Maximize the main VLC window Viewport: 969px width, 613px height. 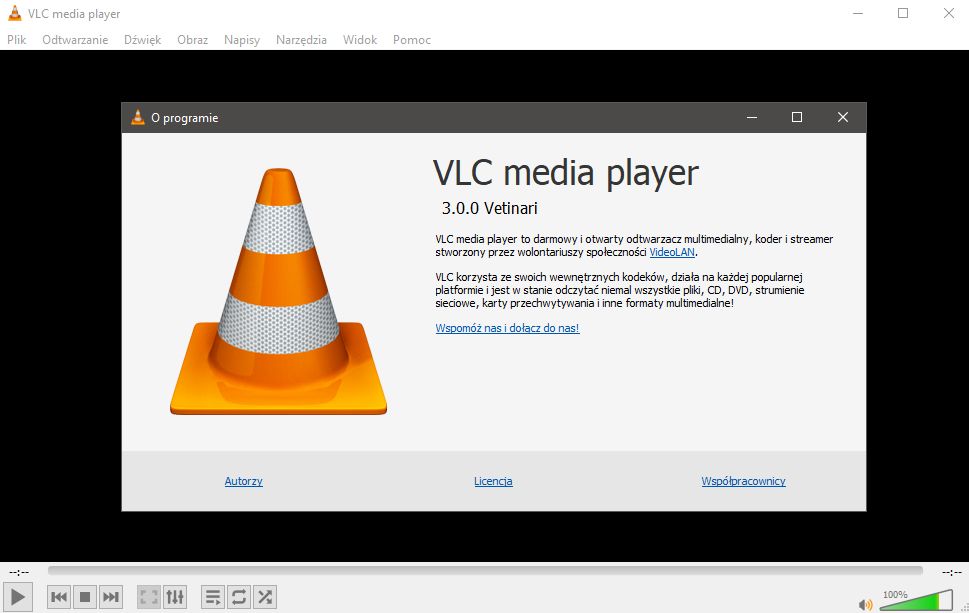[903, 13]
